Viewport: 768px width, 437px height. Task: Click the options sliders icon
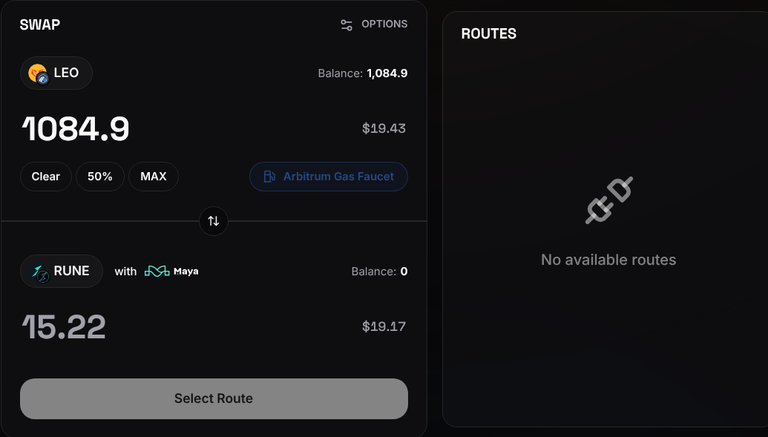[346, 25]
